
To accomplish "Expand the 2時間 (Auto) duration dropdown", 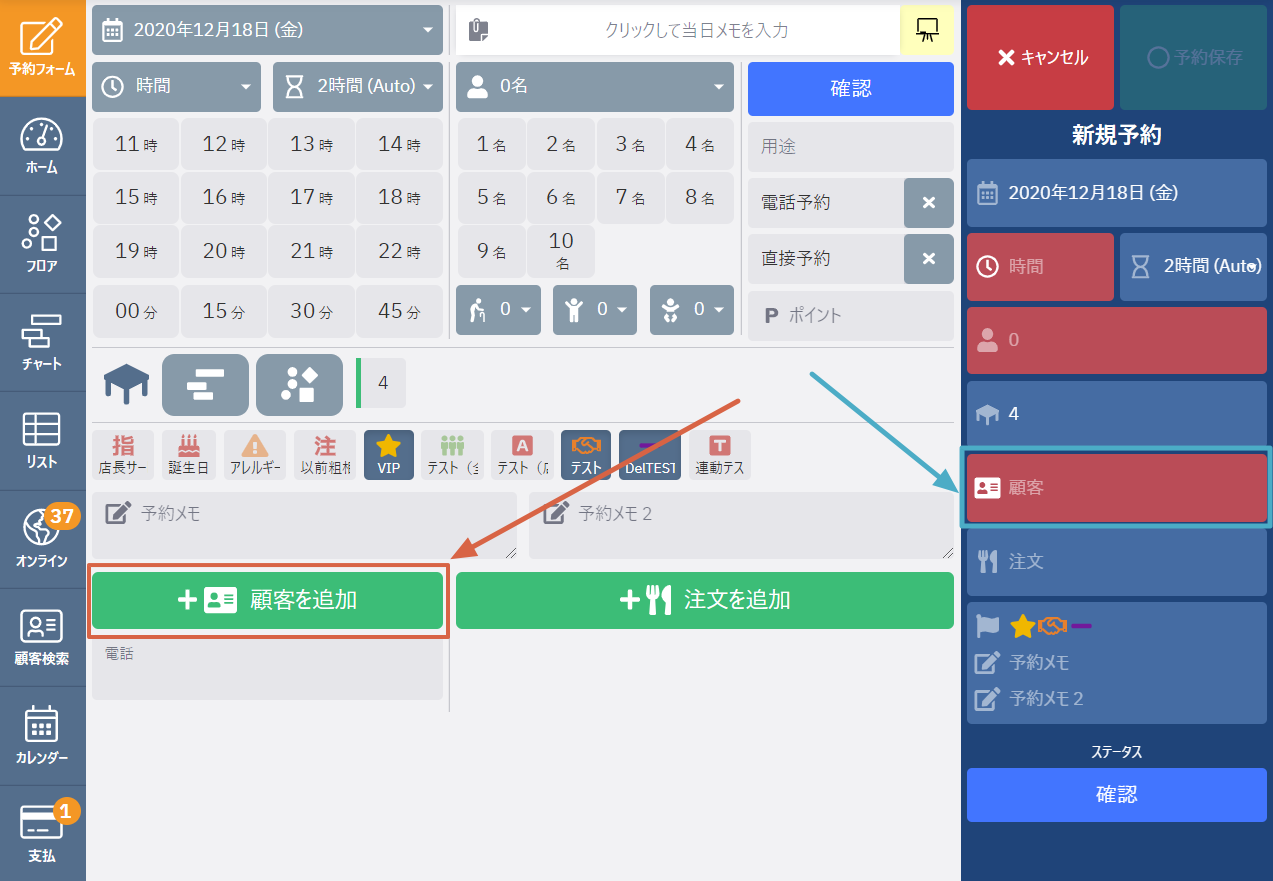I will click(357, 86).
